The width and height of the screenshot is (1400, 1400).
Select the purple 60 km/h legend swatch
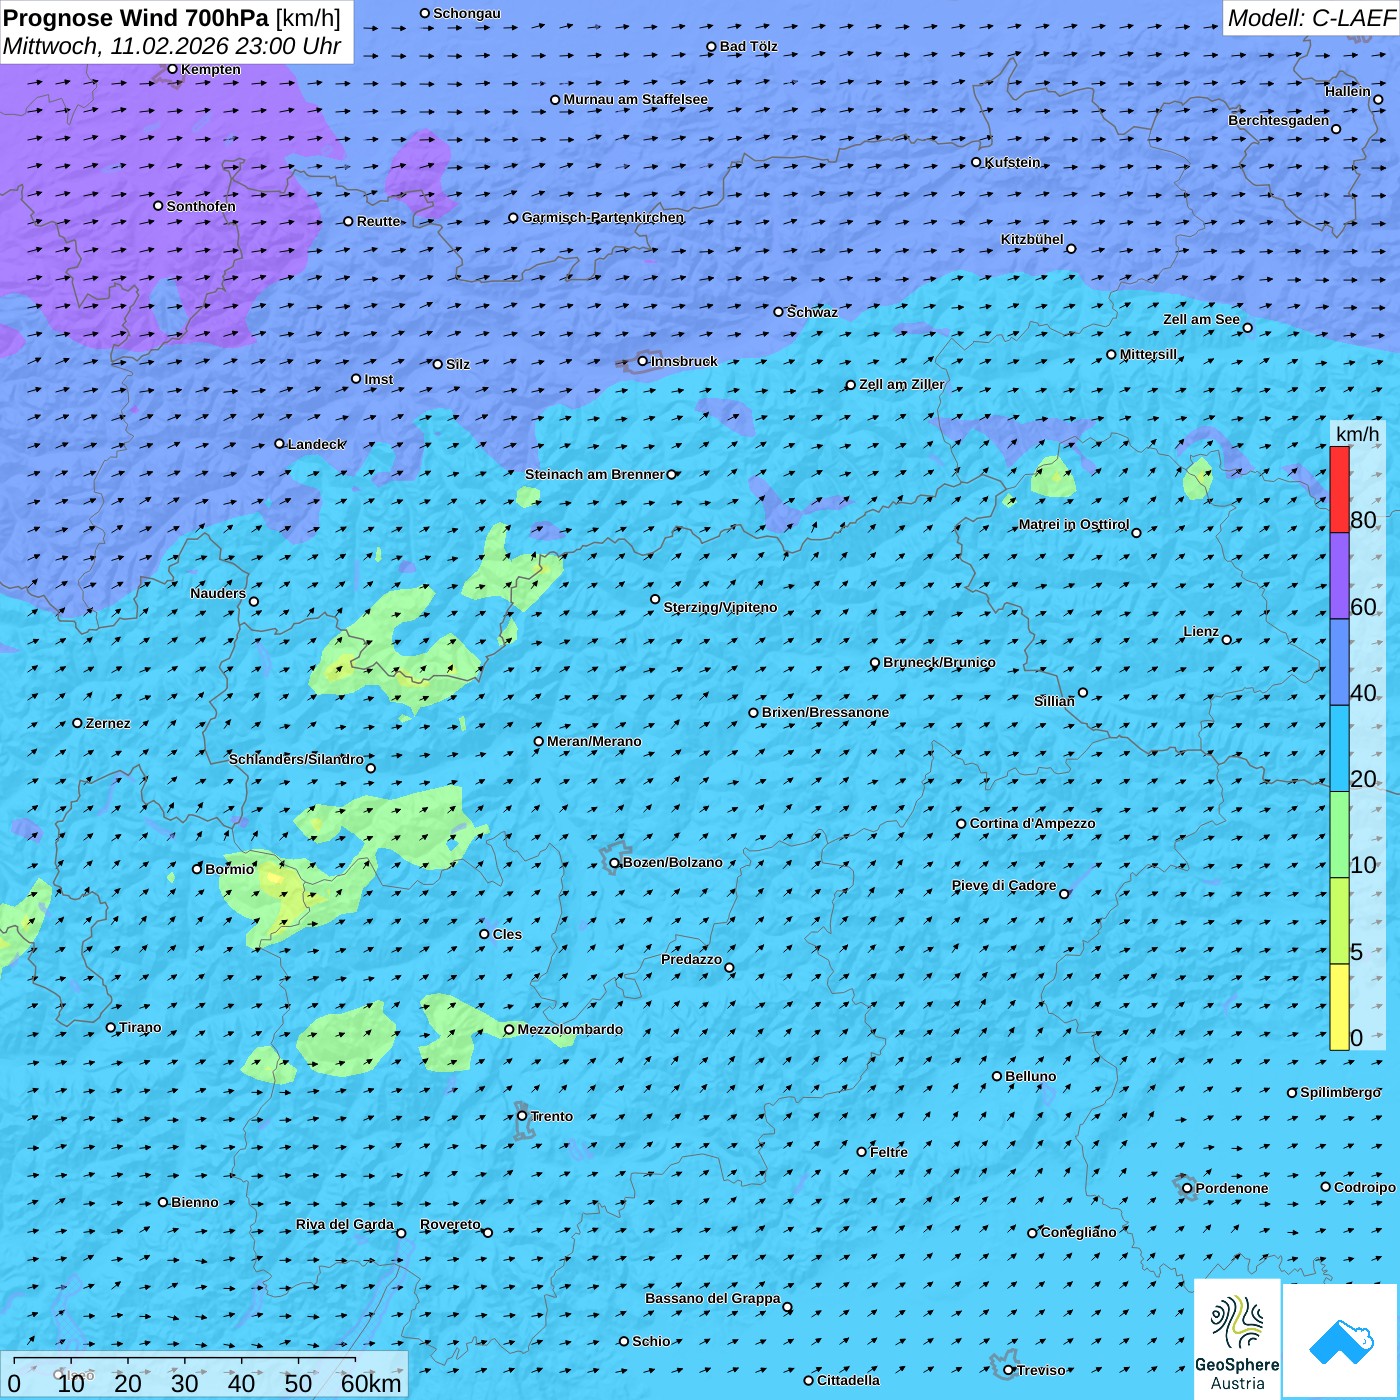click(1339, 576)
